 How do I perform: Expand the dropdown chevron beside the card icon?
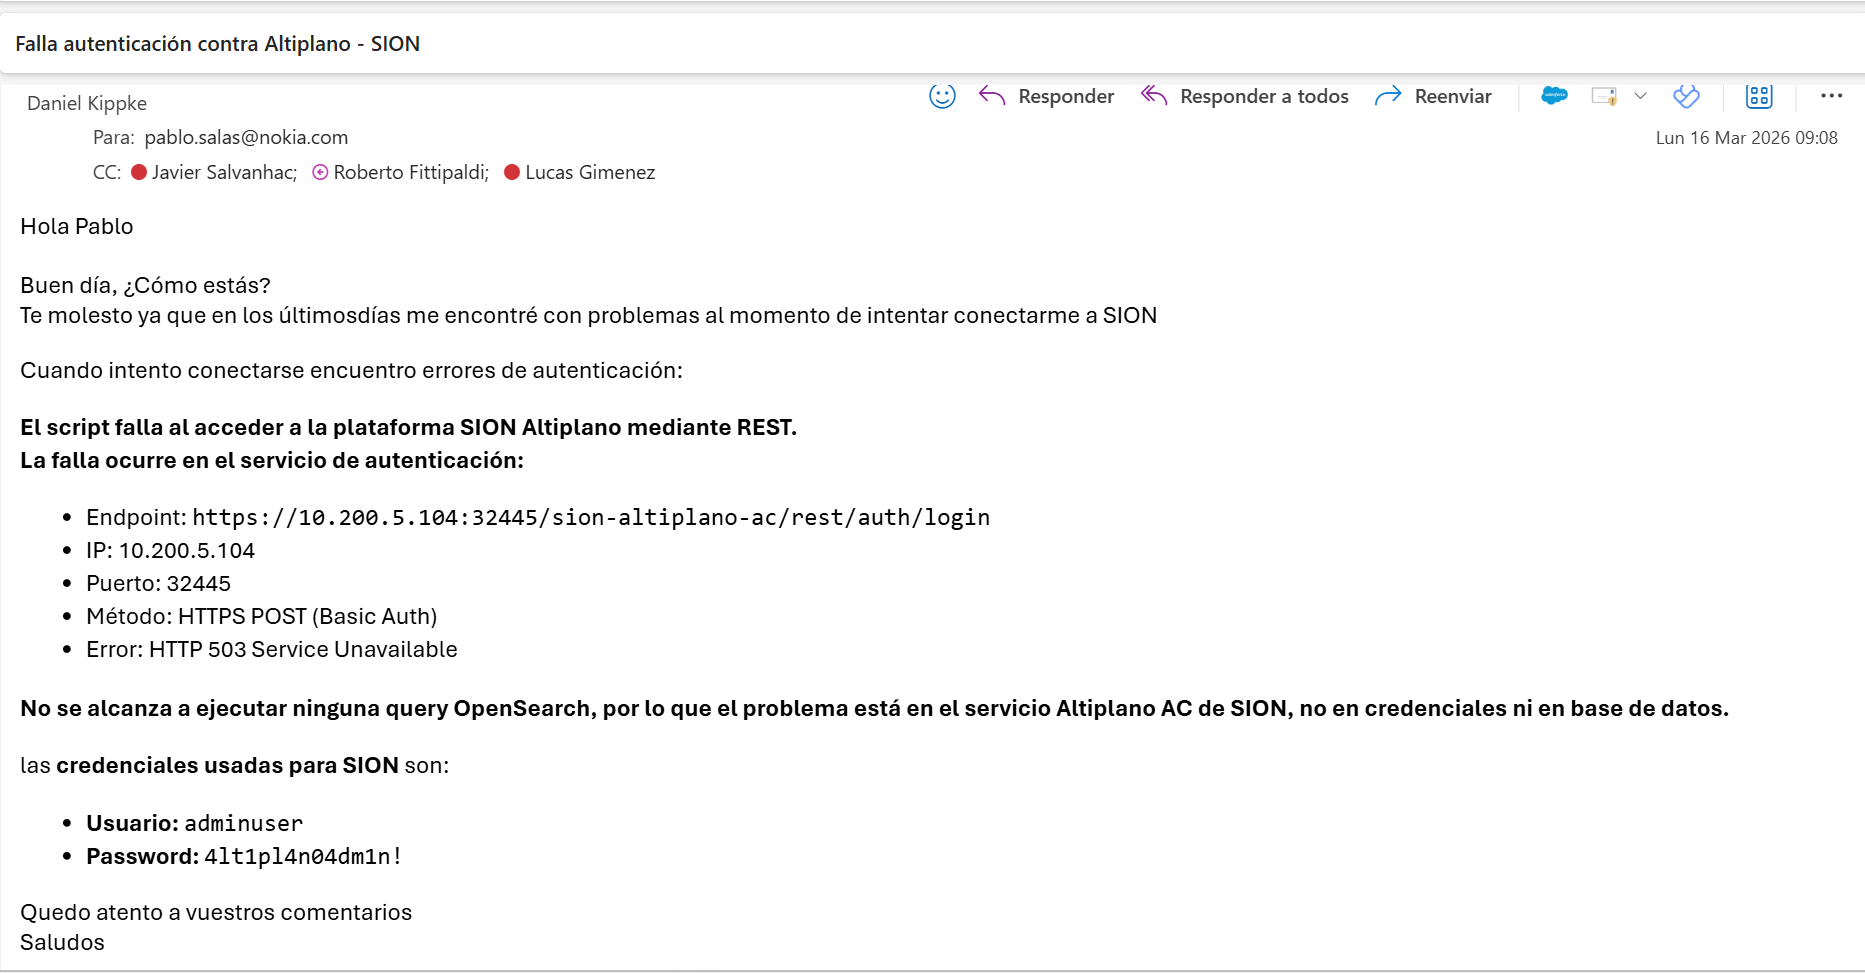pyautogui.click(x=1640, y=96)
